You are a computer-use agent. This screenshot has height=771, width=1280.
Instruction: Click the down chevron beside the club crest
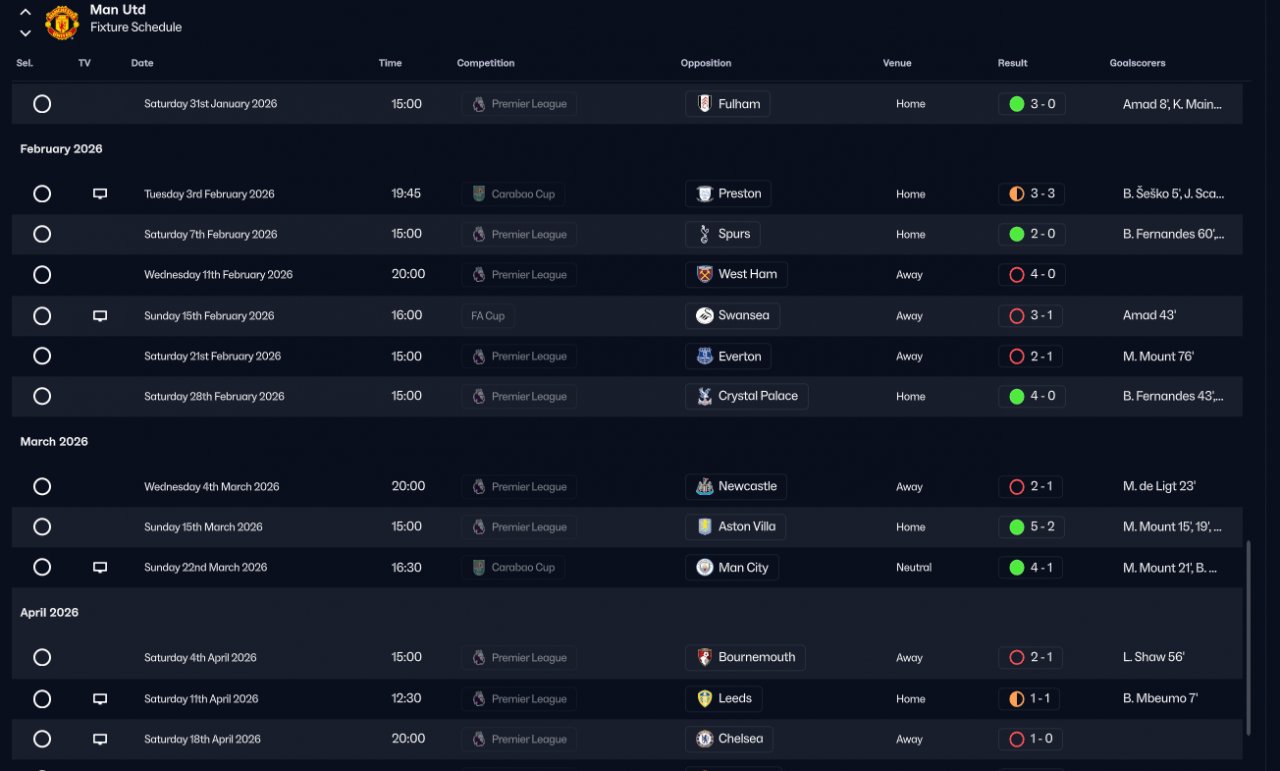(25, 32)
